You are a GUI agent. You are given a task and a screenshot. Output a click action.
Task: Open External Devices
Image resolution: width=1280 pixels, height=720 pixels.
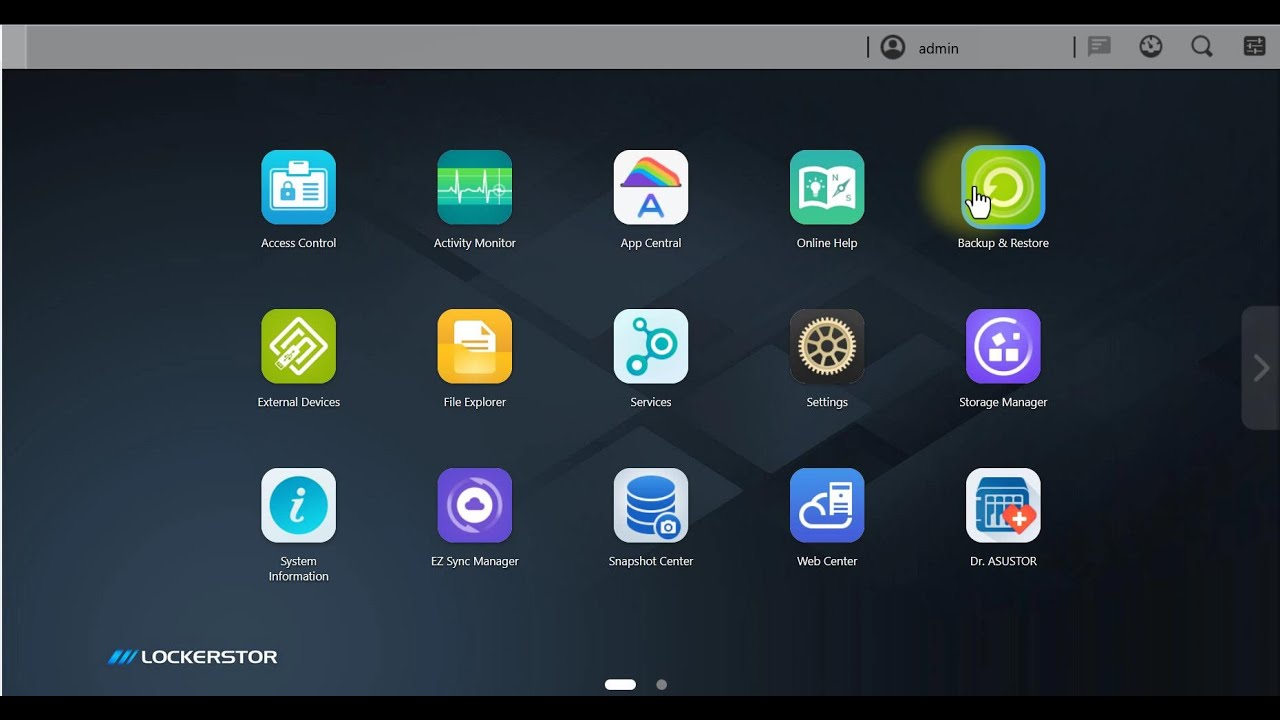pos(298,346)
